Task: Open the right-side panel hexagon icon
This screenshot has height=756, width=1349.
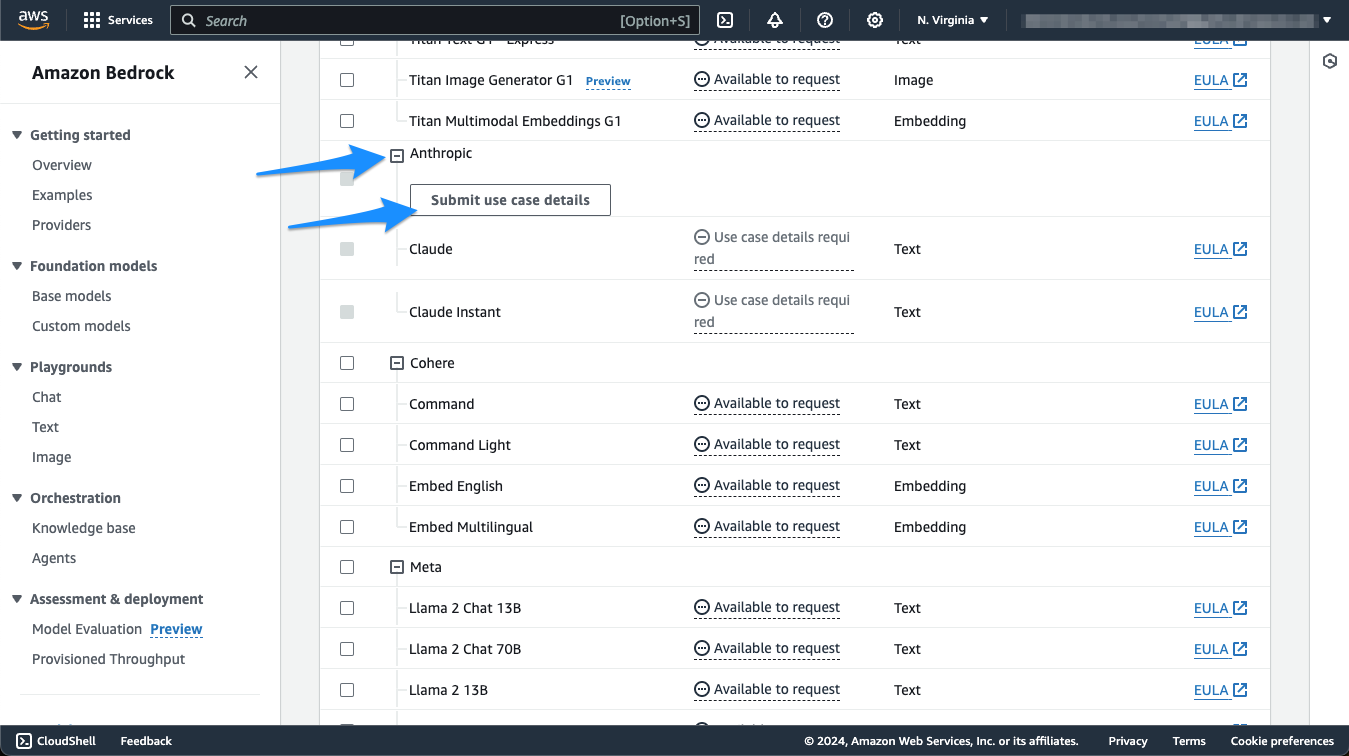Action: [1329, 61]
